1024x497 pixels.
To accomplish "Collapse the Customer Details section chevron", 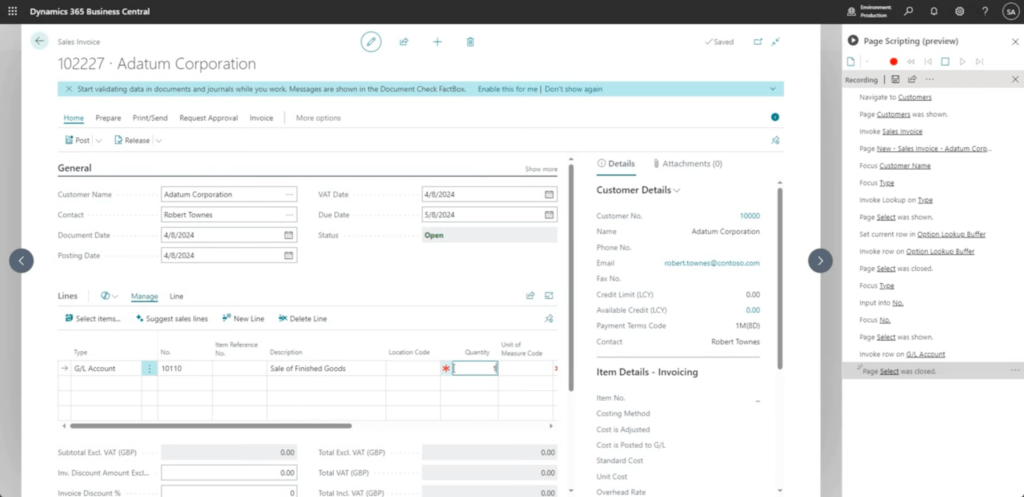I will click(678, 190).
